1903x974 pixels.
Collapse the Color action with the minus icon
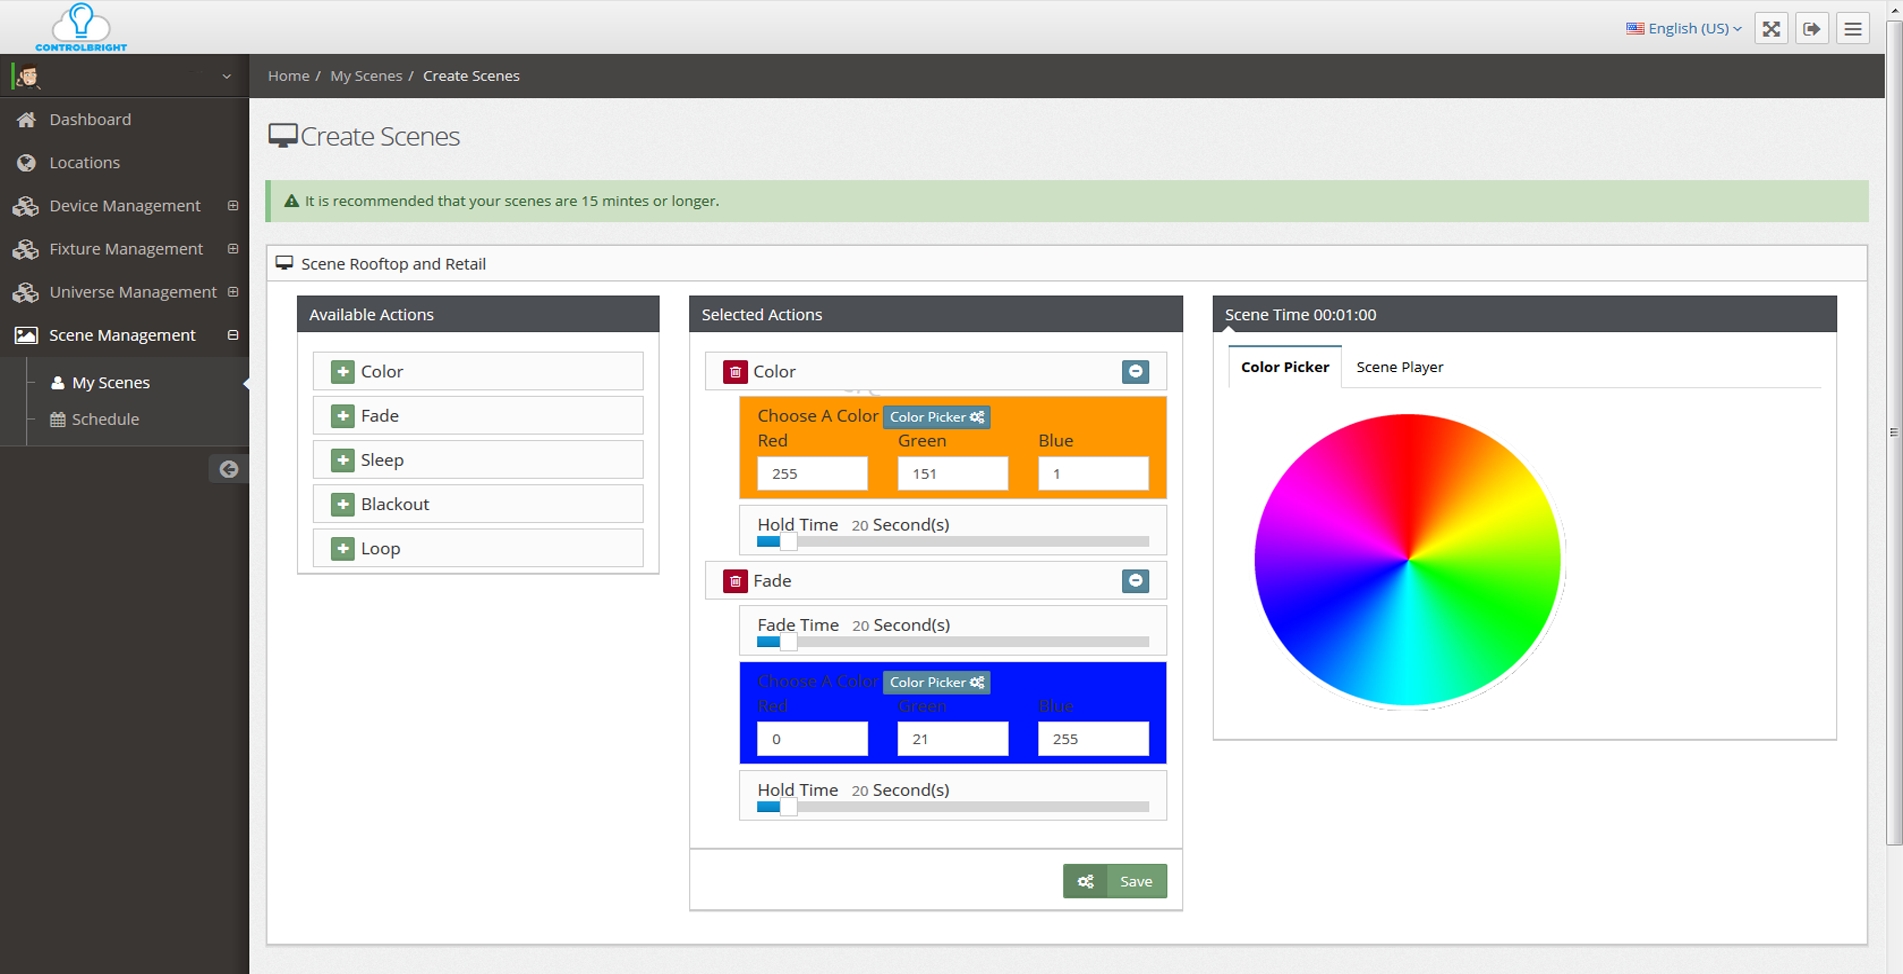click(1135, 371)
